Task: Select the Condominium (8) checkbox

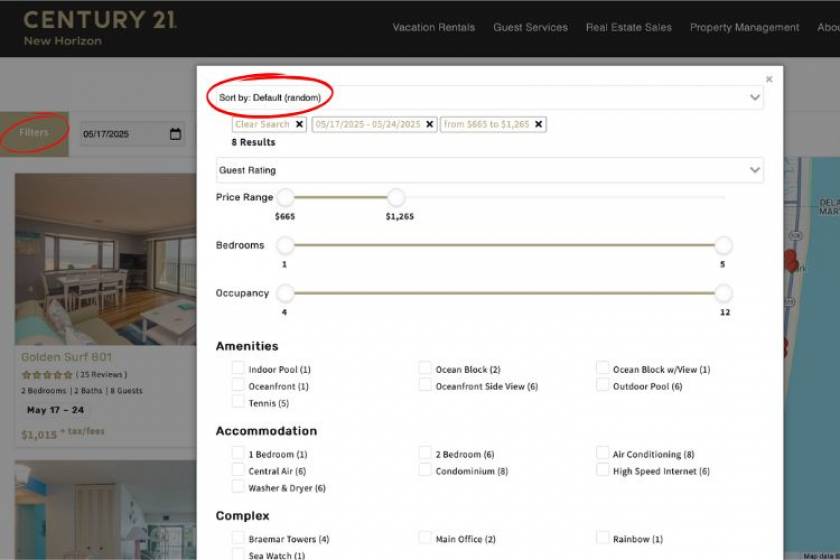Action: [x=425, y=469]
